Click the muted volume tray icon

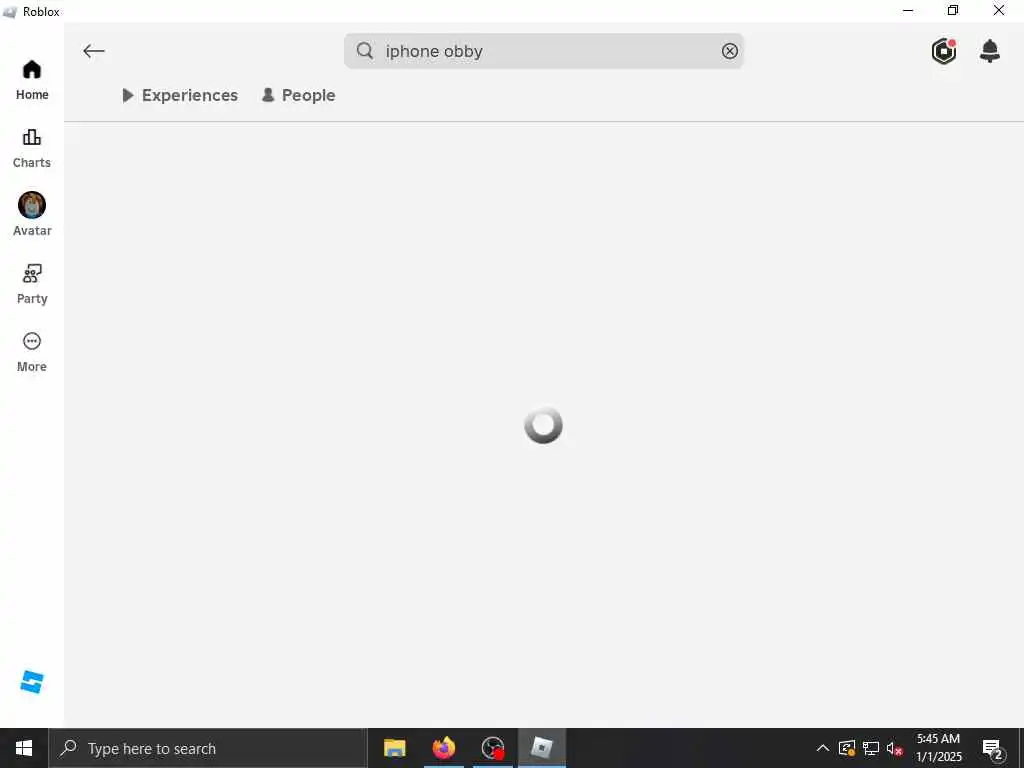pos(894,748)
